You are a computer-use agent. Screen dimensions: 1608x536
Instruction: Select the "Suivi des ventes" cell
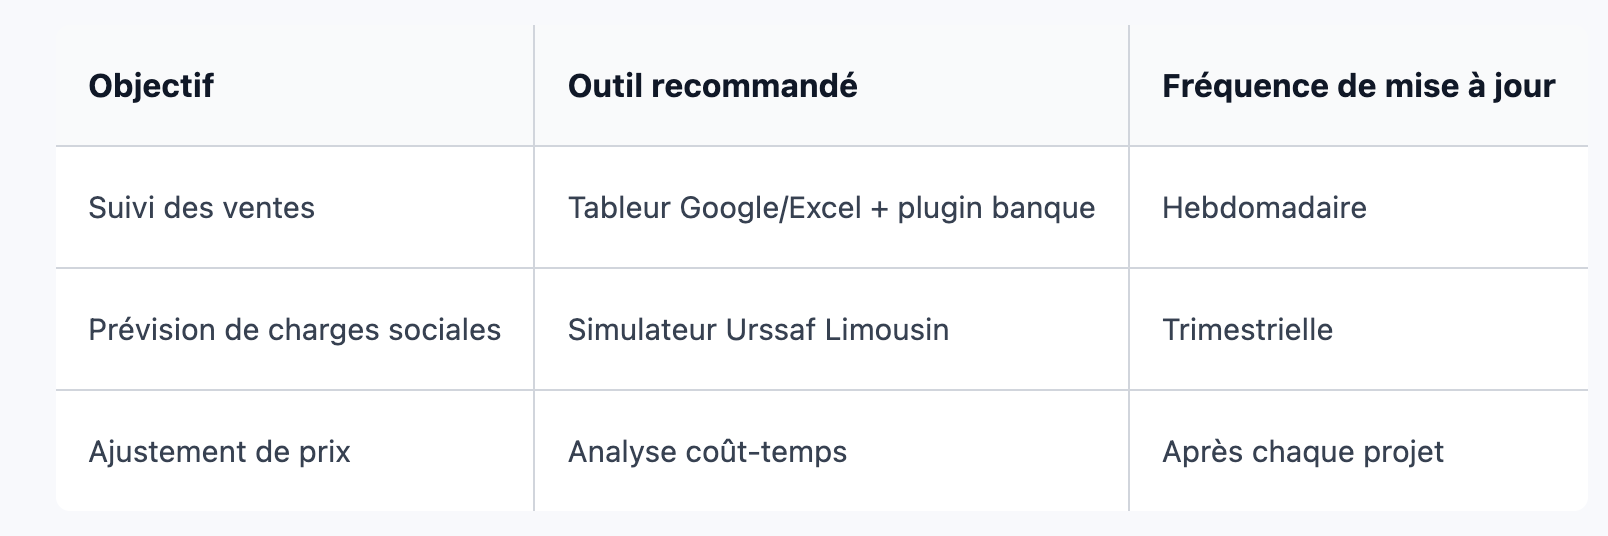pos(294,208)
